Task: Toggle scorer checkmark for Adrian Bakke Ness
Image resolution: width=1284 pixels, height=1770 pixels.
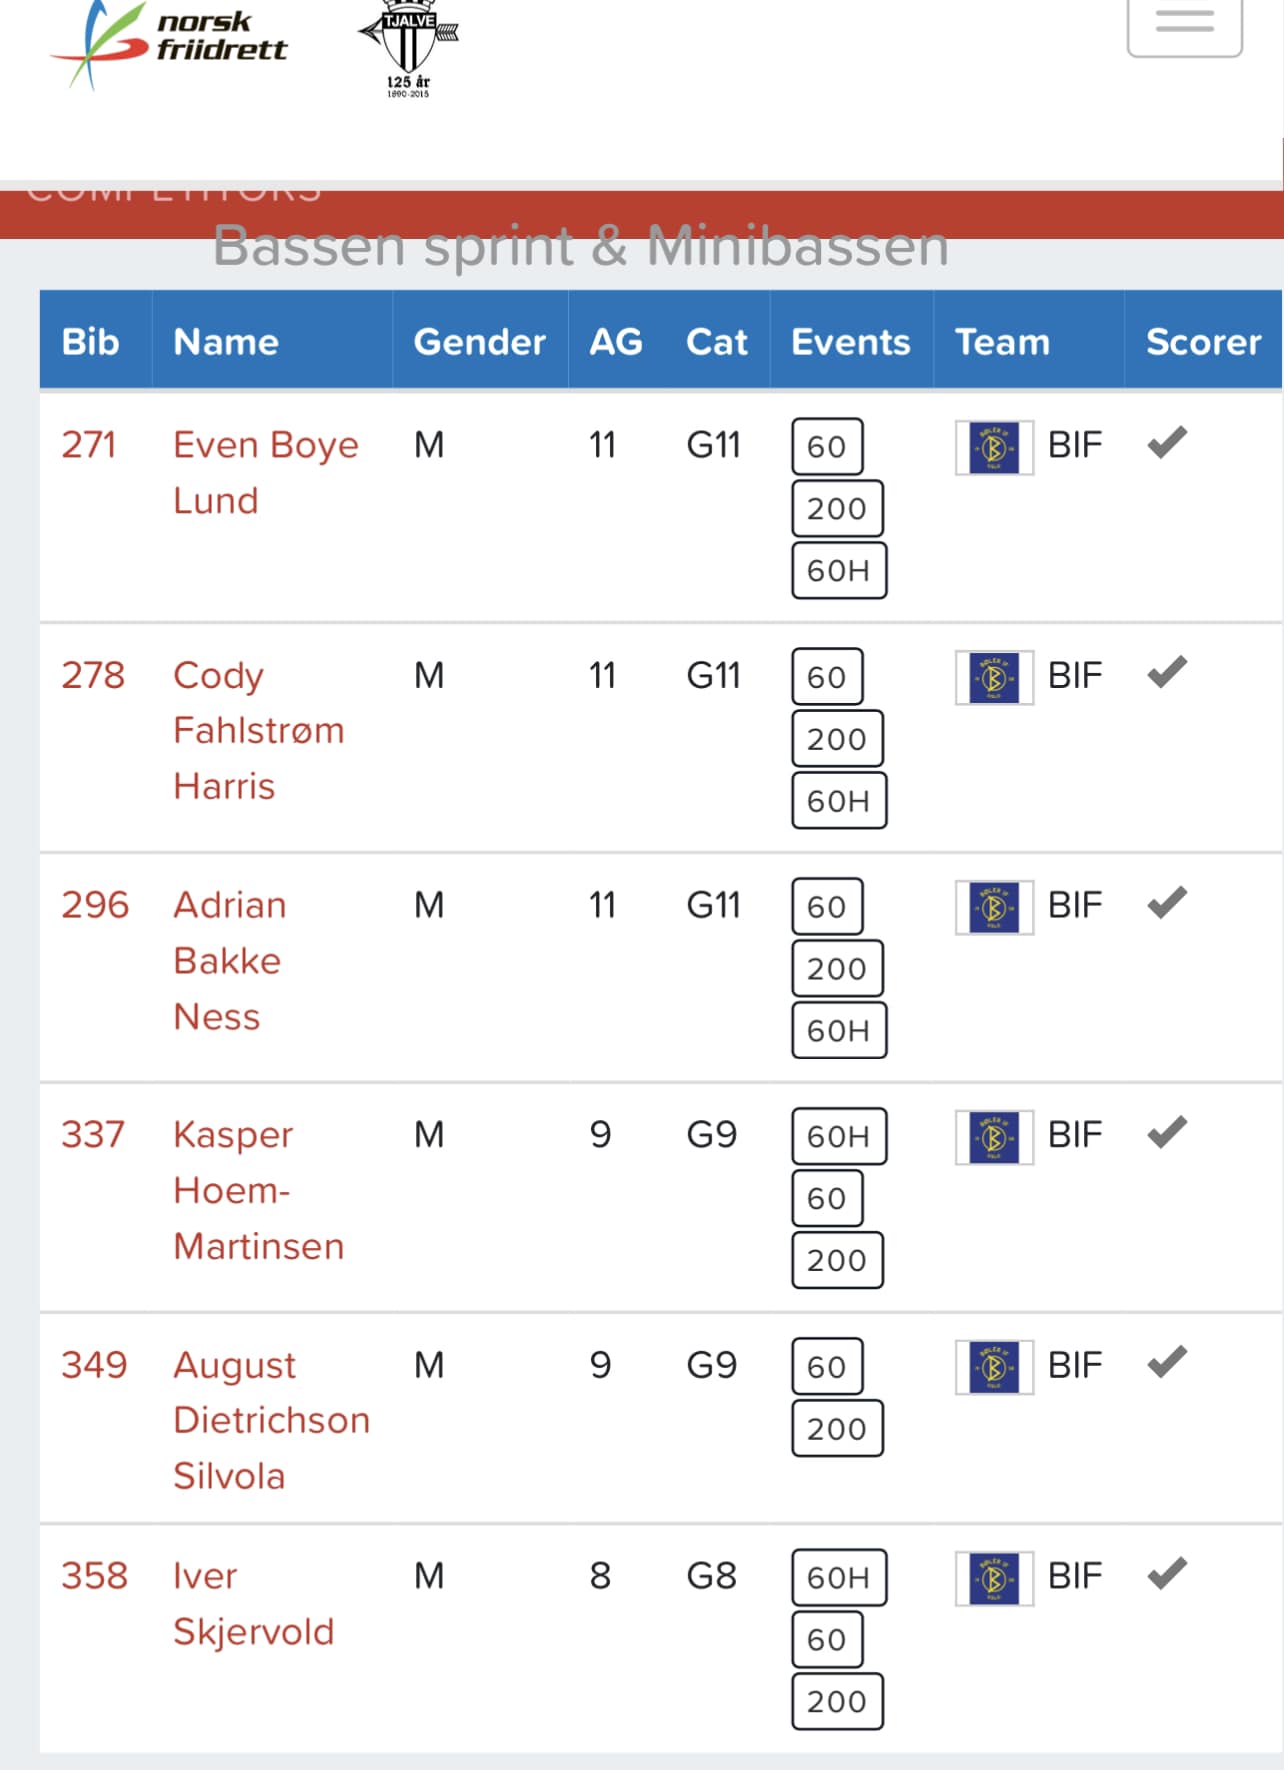Action: (1166, 902)
